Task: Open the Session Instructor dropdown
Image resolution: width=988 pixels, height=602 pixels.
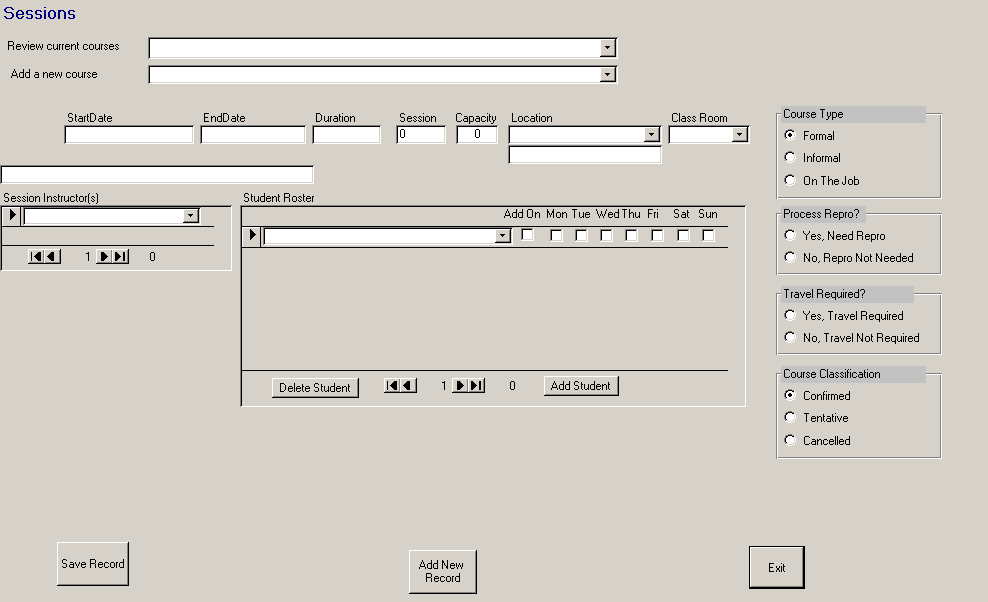Action: pyautogui.click(x=190, y=216)
